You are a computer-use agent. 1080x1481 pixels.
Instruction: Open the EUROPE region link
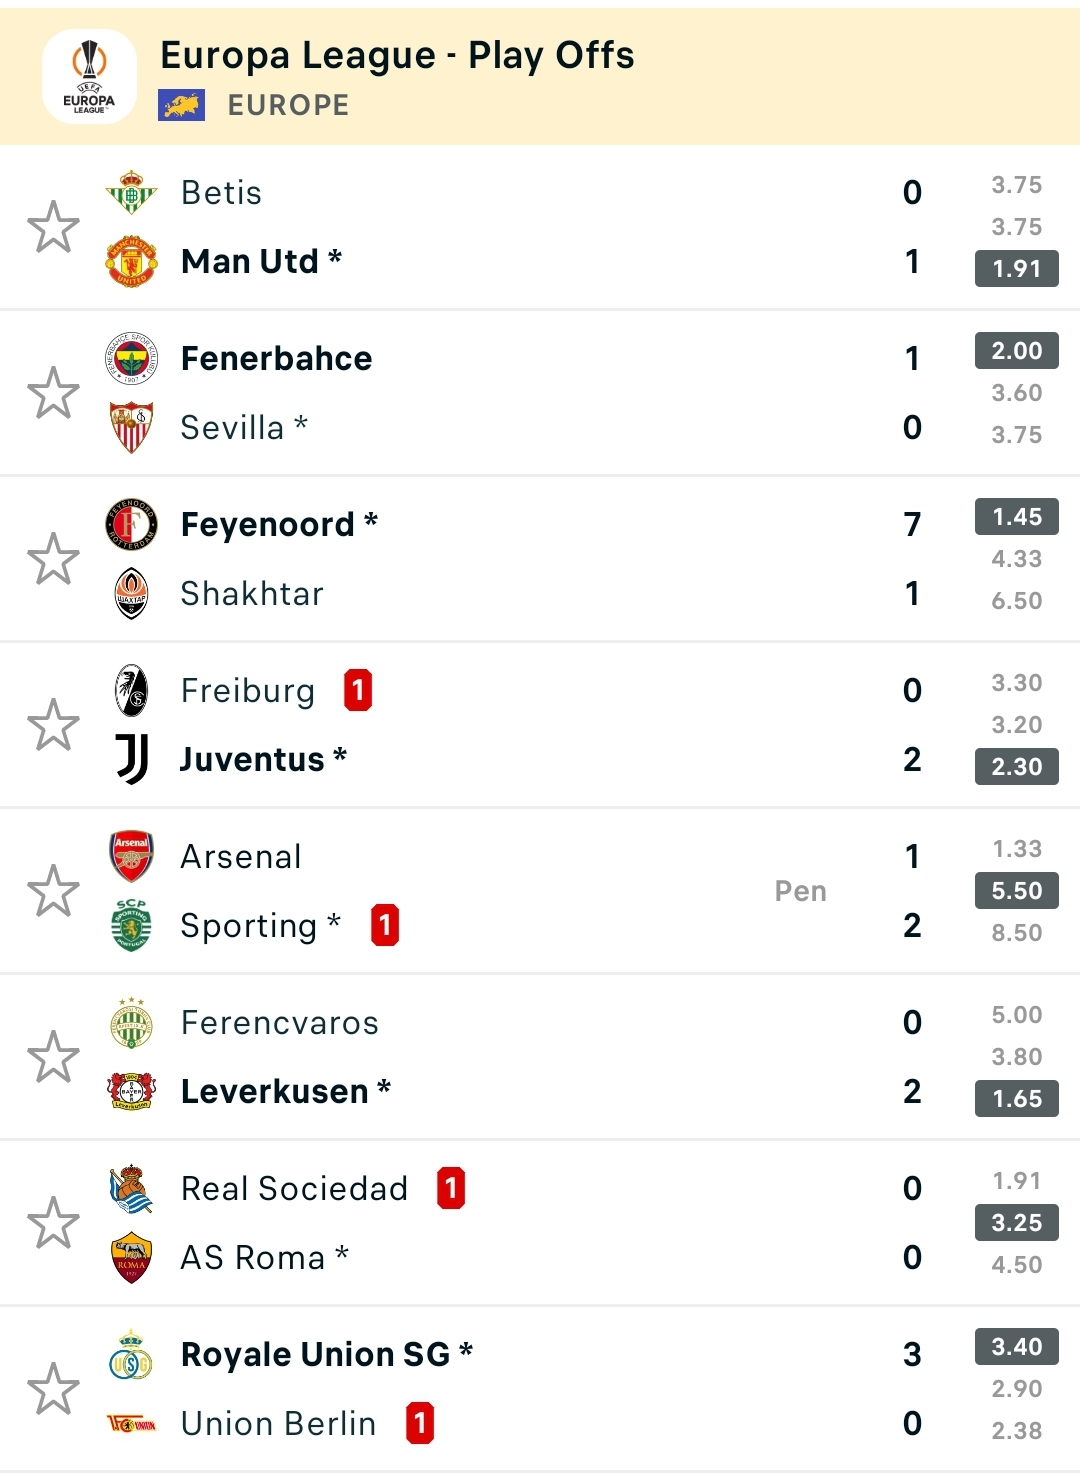289,105
